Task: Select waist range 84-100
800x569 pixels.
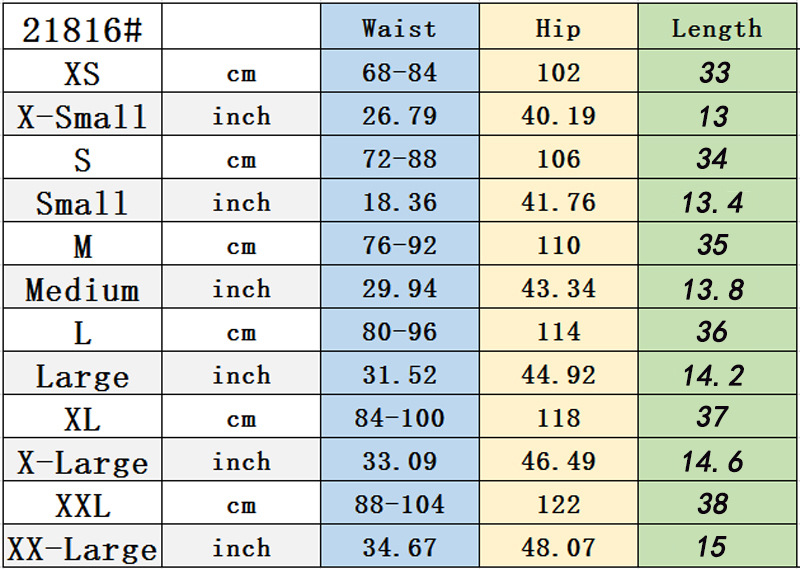Action: (399, 419)
